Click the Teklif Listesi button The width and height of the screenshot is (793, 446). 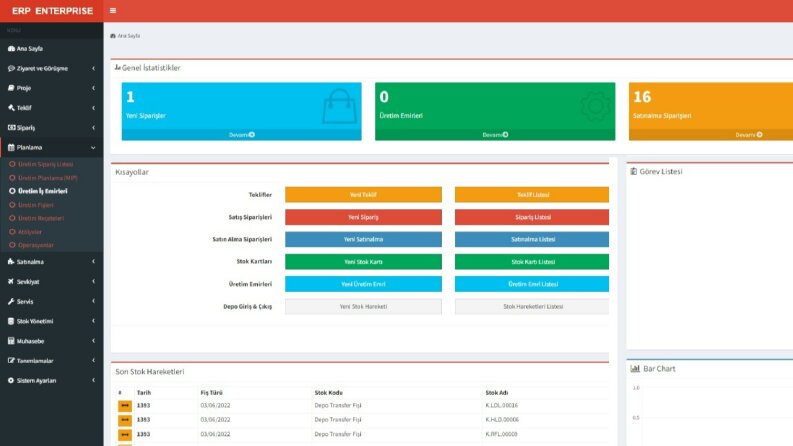[x=532, y=195]
